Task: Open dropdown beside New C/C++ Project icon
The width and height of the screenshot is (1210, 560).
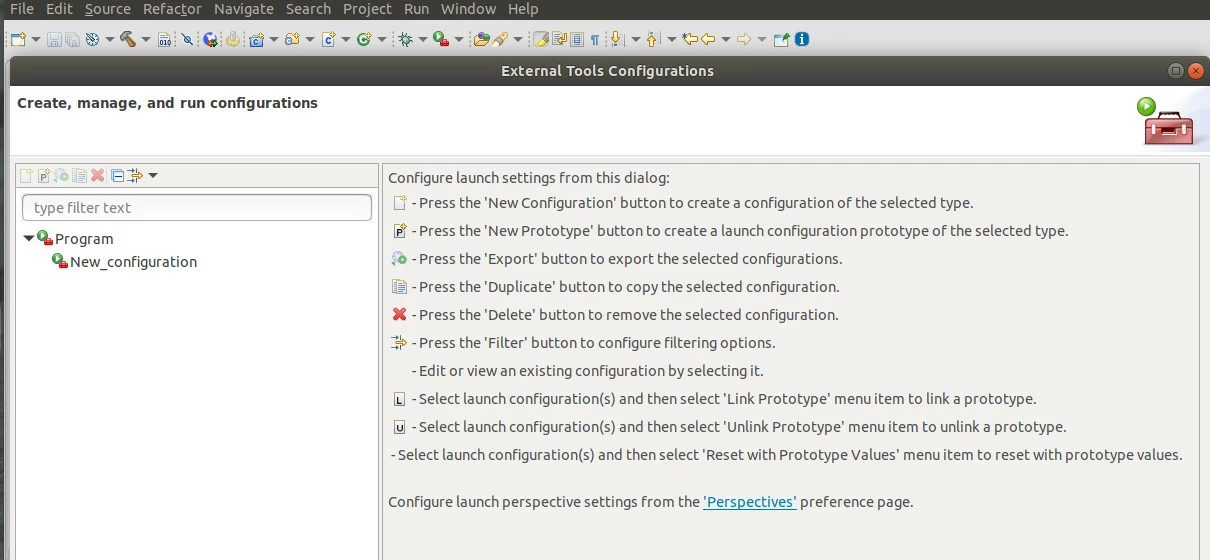Action: (x=274, y=40)
